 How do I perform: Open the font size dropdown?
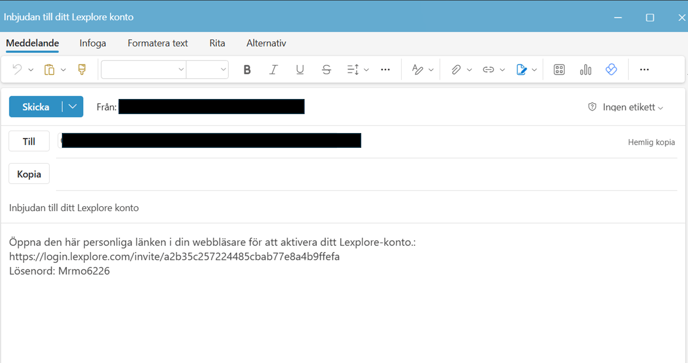(207, 69)
